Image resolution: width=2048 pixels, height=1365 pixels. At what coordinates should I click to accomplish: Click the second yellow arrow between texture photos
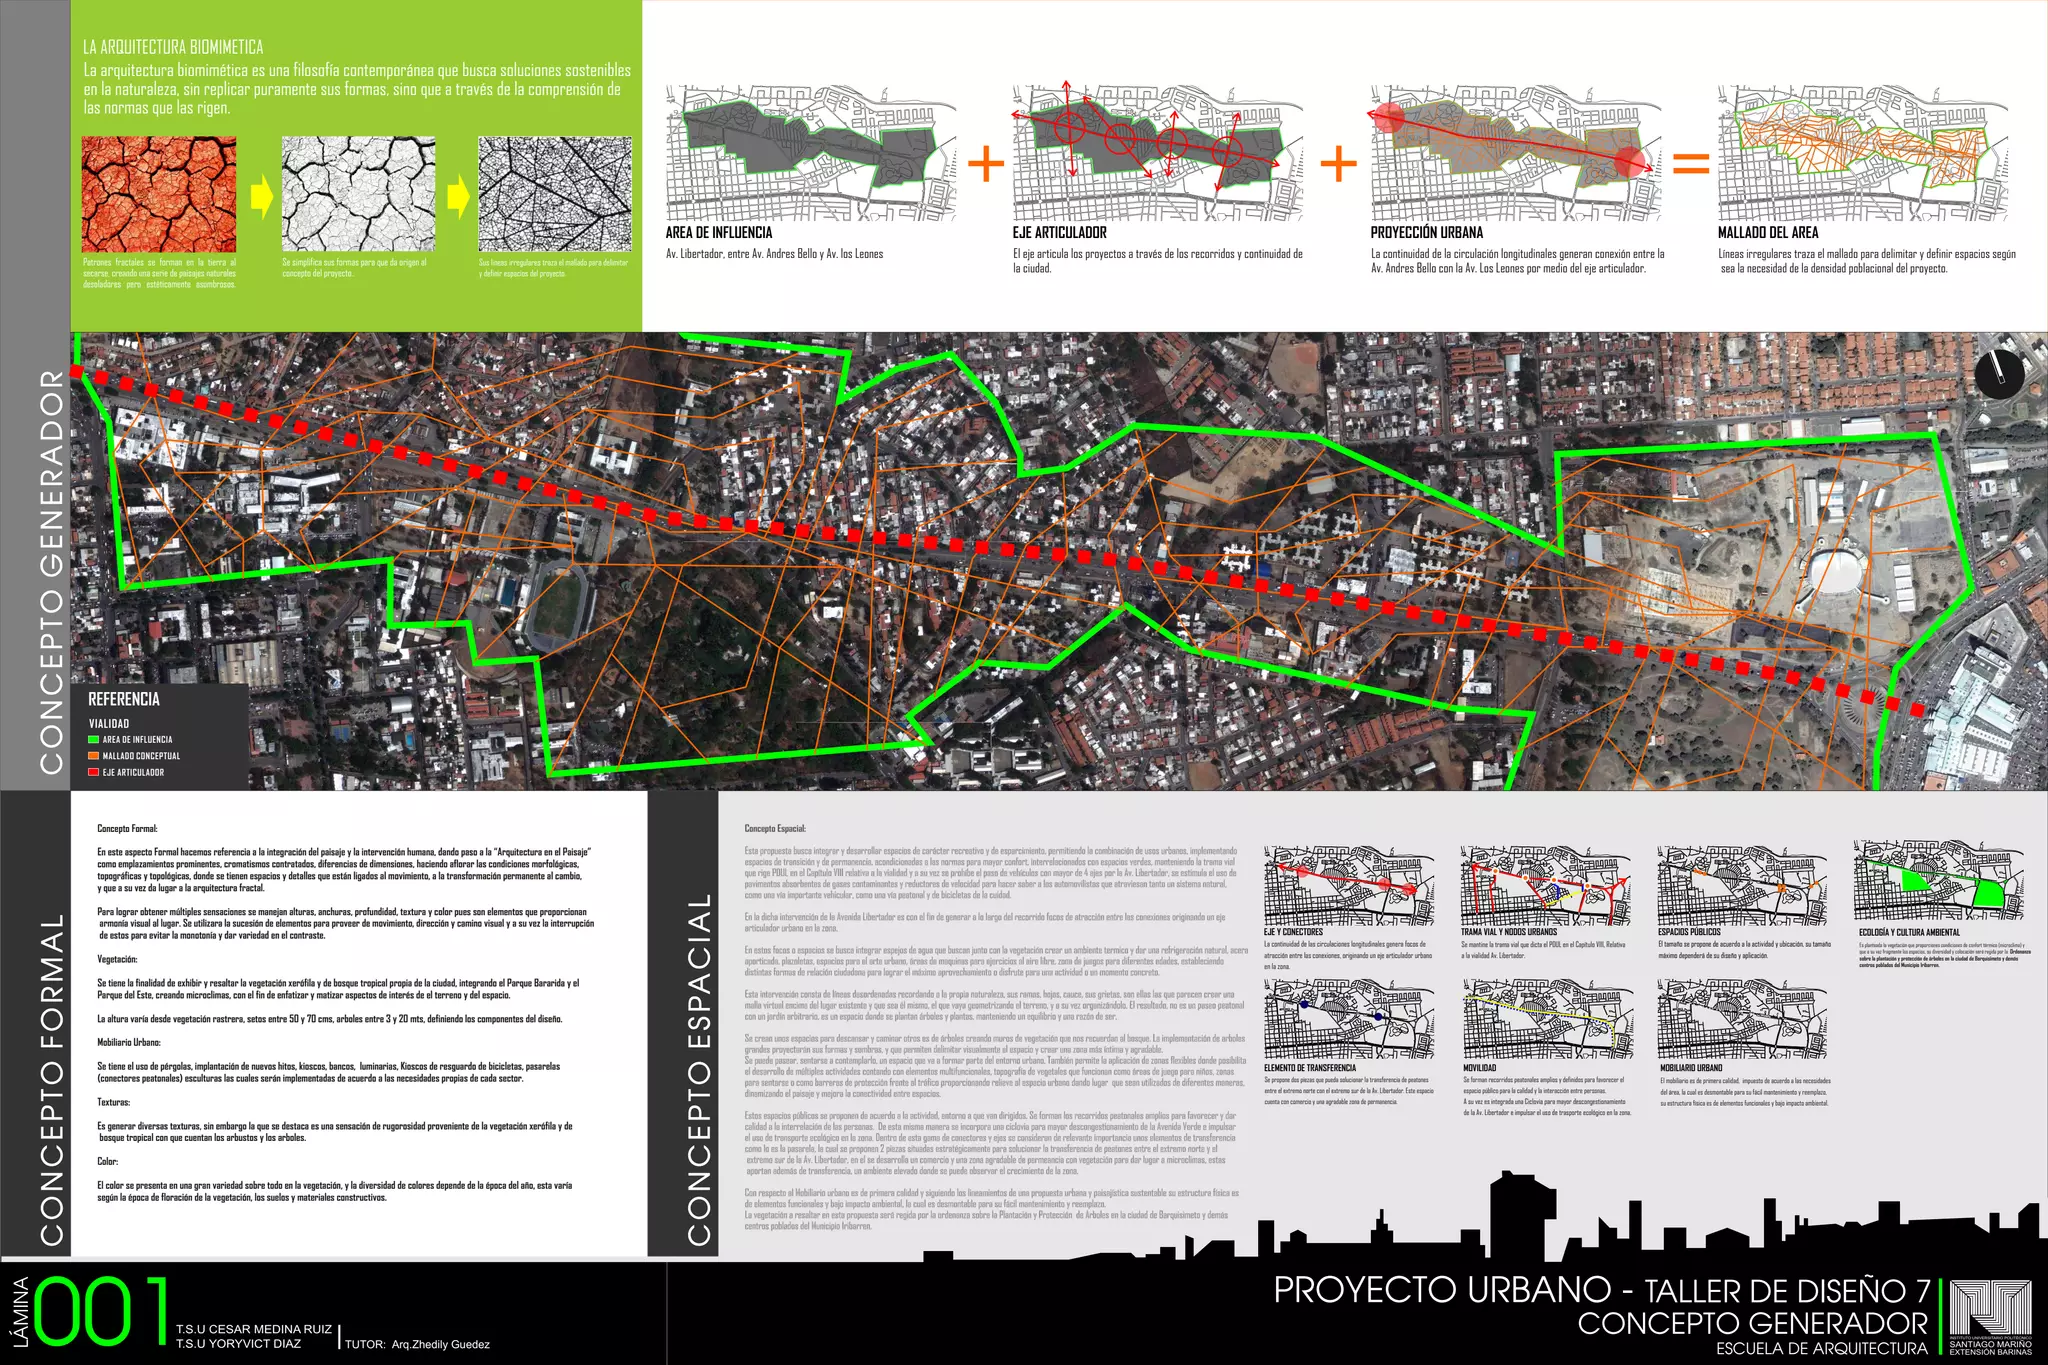[x=457, y=196]
